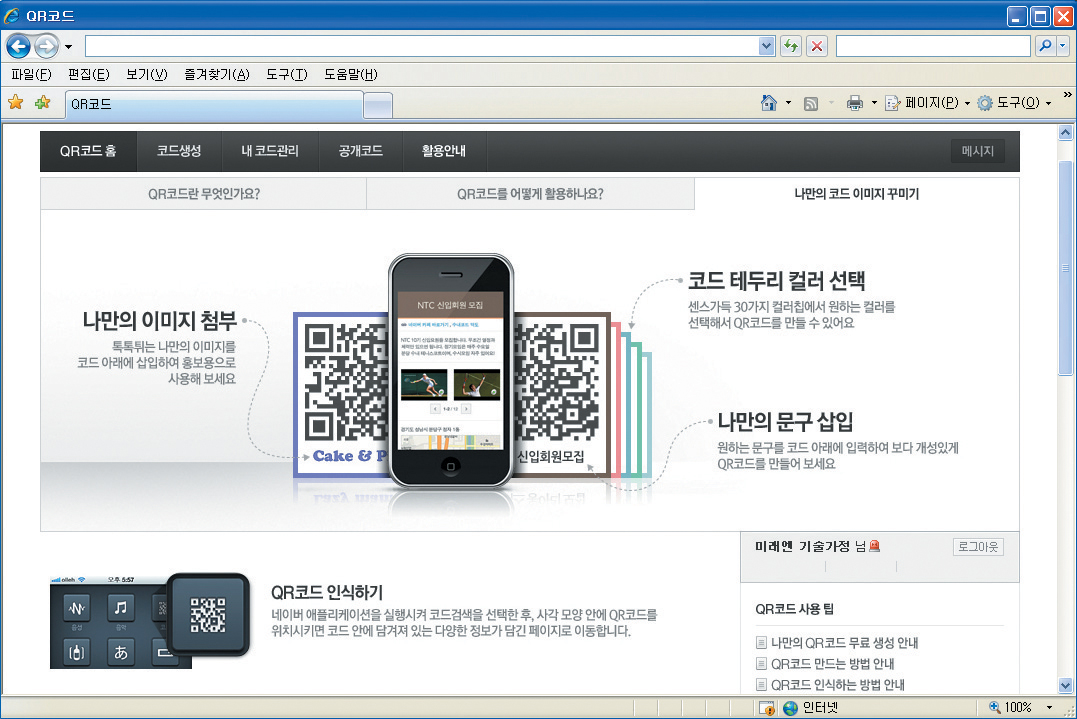The width and height of the screenshot is (1077, 719).
Task: Open the 즐겨찾기(A) menu
Action: click(x=216, y=75)
